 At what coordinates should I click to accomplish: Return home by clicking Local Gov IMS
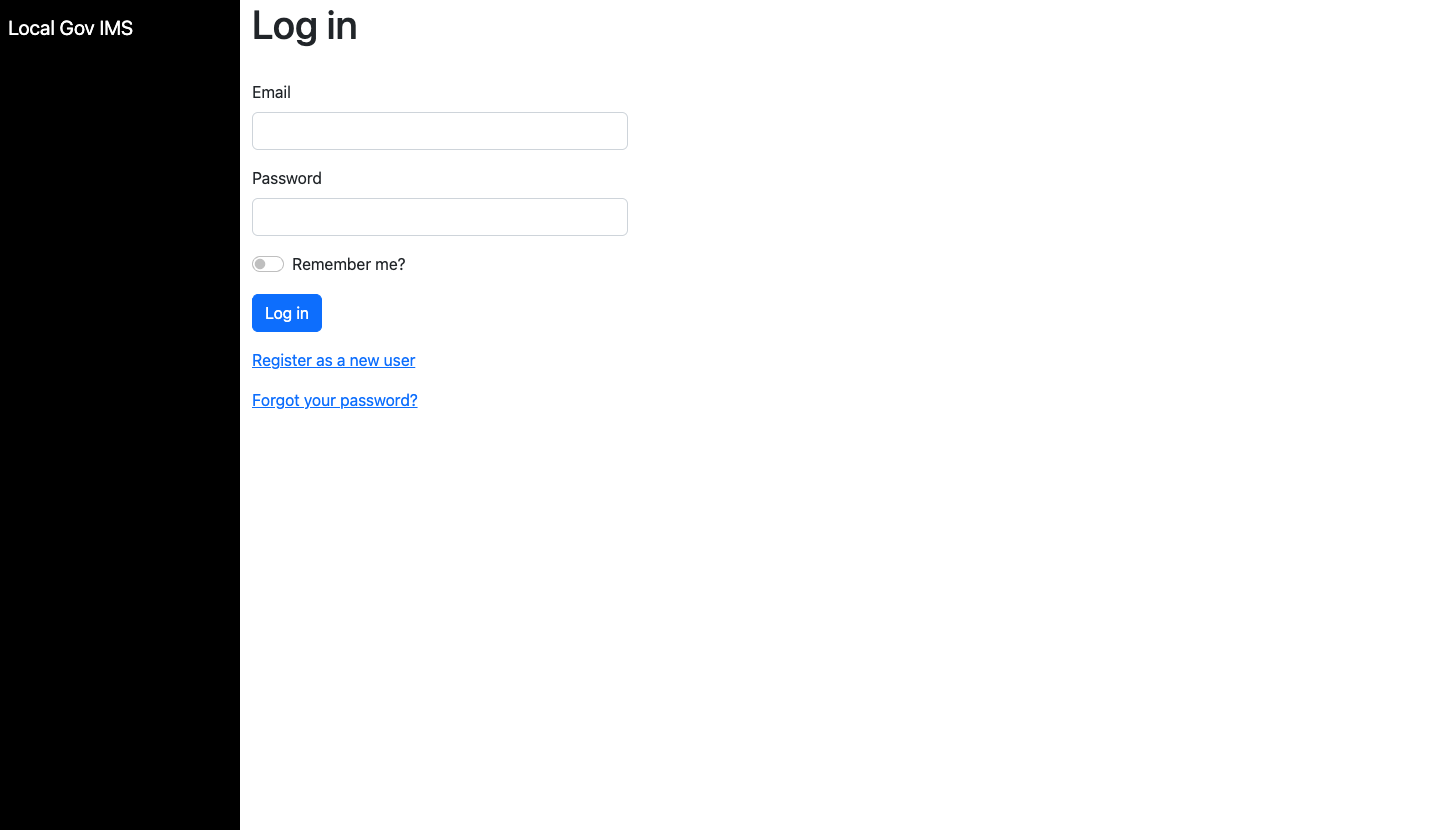[x=70, y=28]
